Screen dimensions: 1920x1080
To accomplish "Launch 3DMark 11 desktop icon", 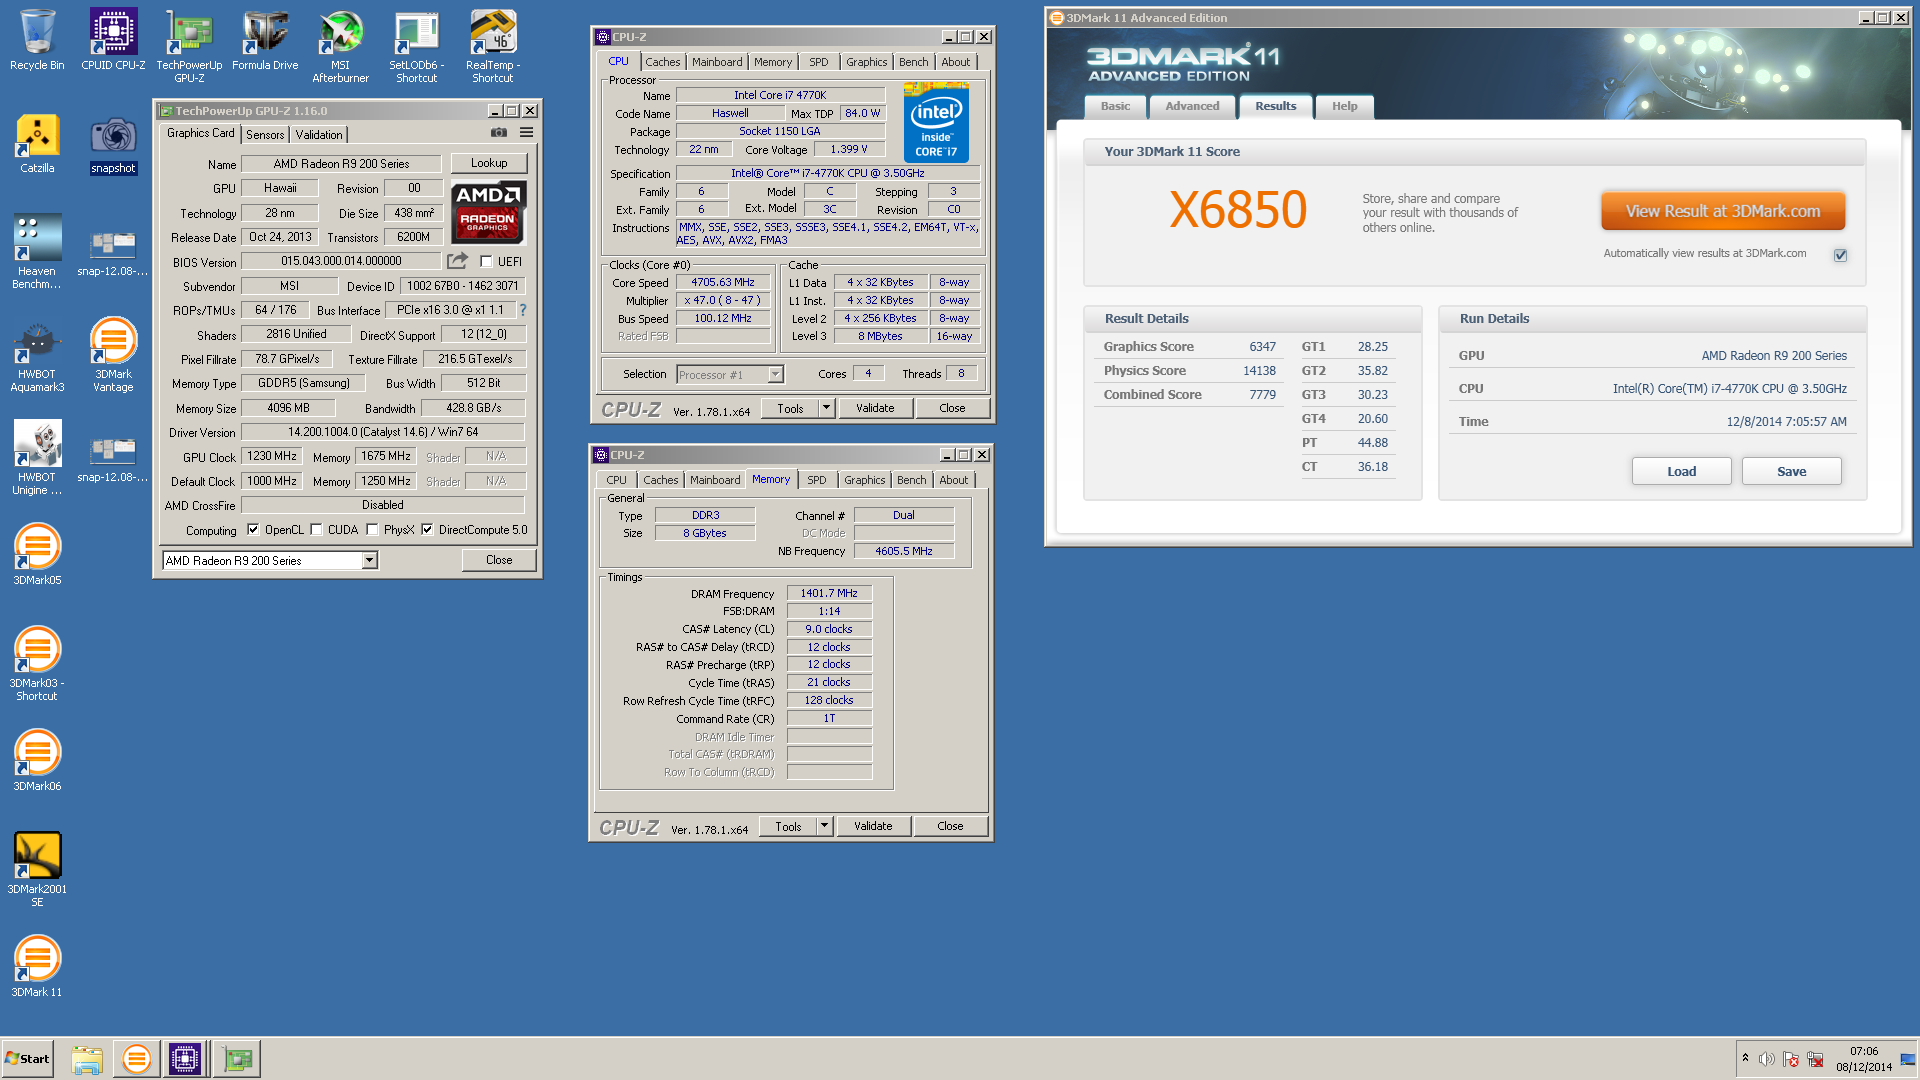I will pyautogui.click(x=37, y=967).
